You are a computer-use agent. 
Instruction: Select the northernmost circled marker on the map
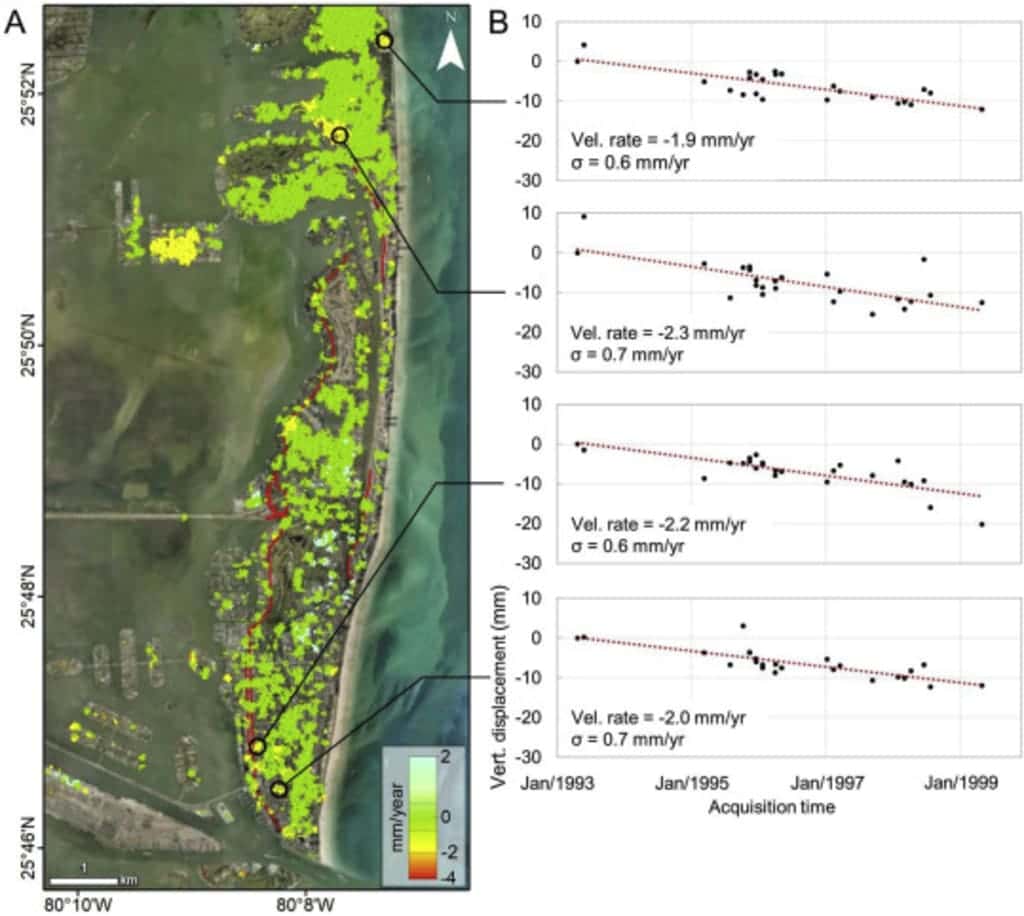pyautogui.click(x=385, y=40)
